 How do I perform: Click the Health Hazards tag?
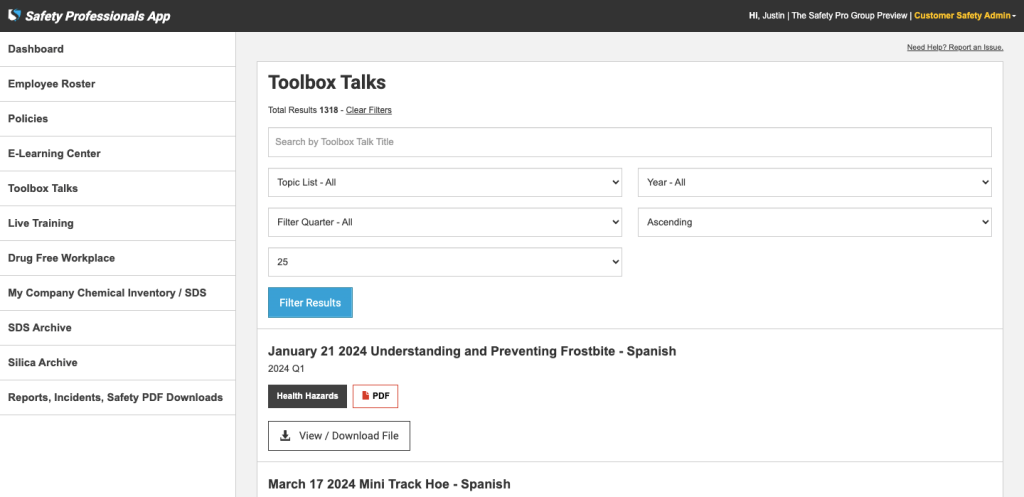coord(307,396)
